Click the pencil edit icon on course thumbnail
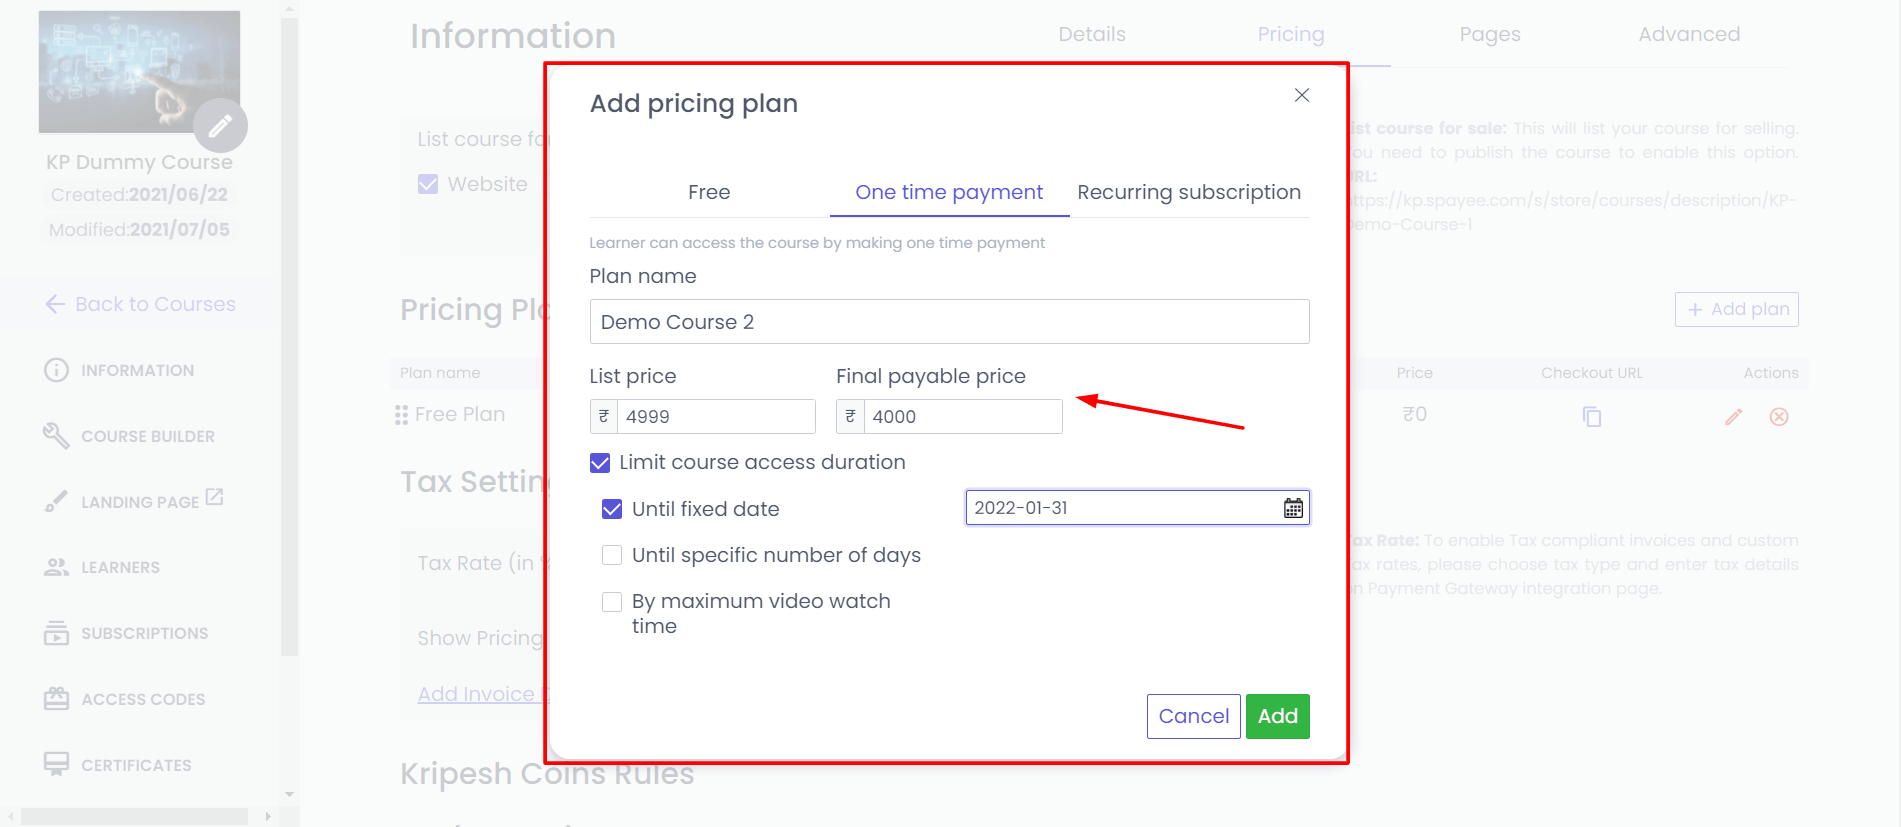 coord(220,126)
